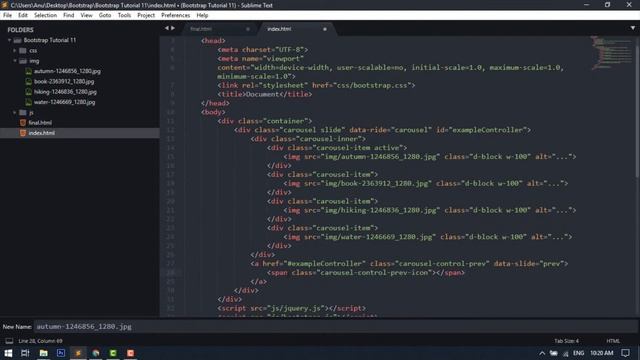Toggle the sidebar with status bar panel icon

9,341
